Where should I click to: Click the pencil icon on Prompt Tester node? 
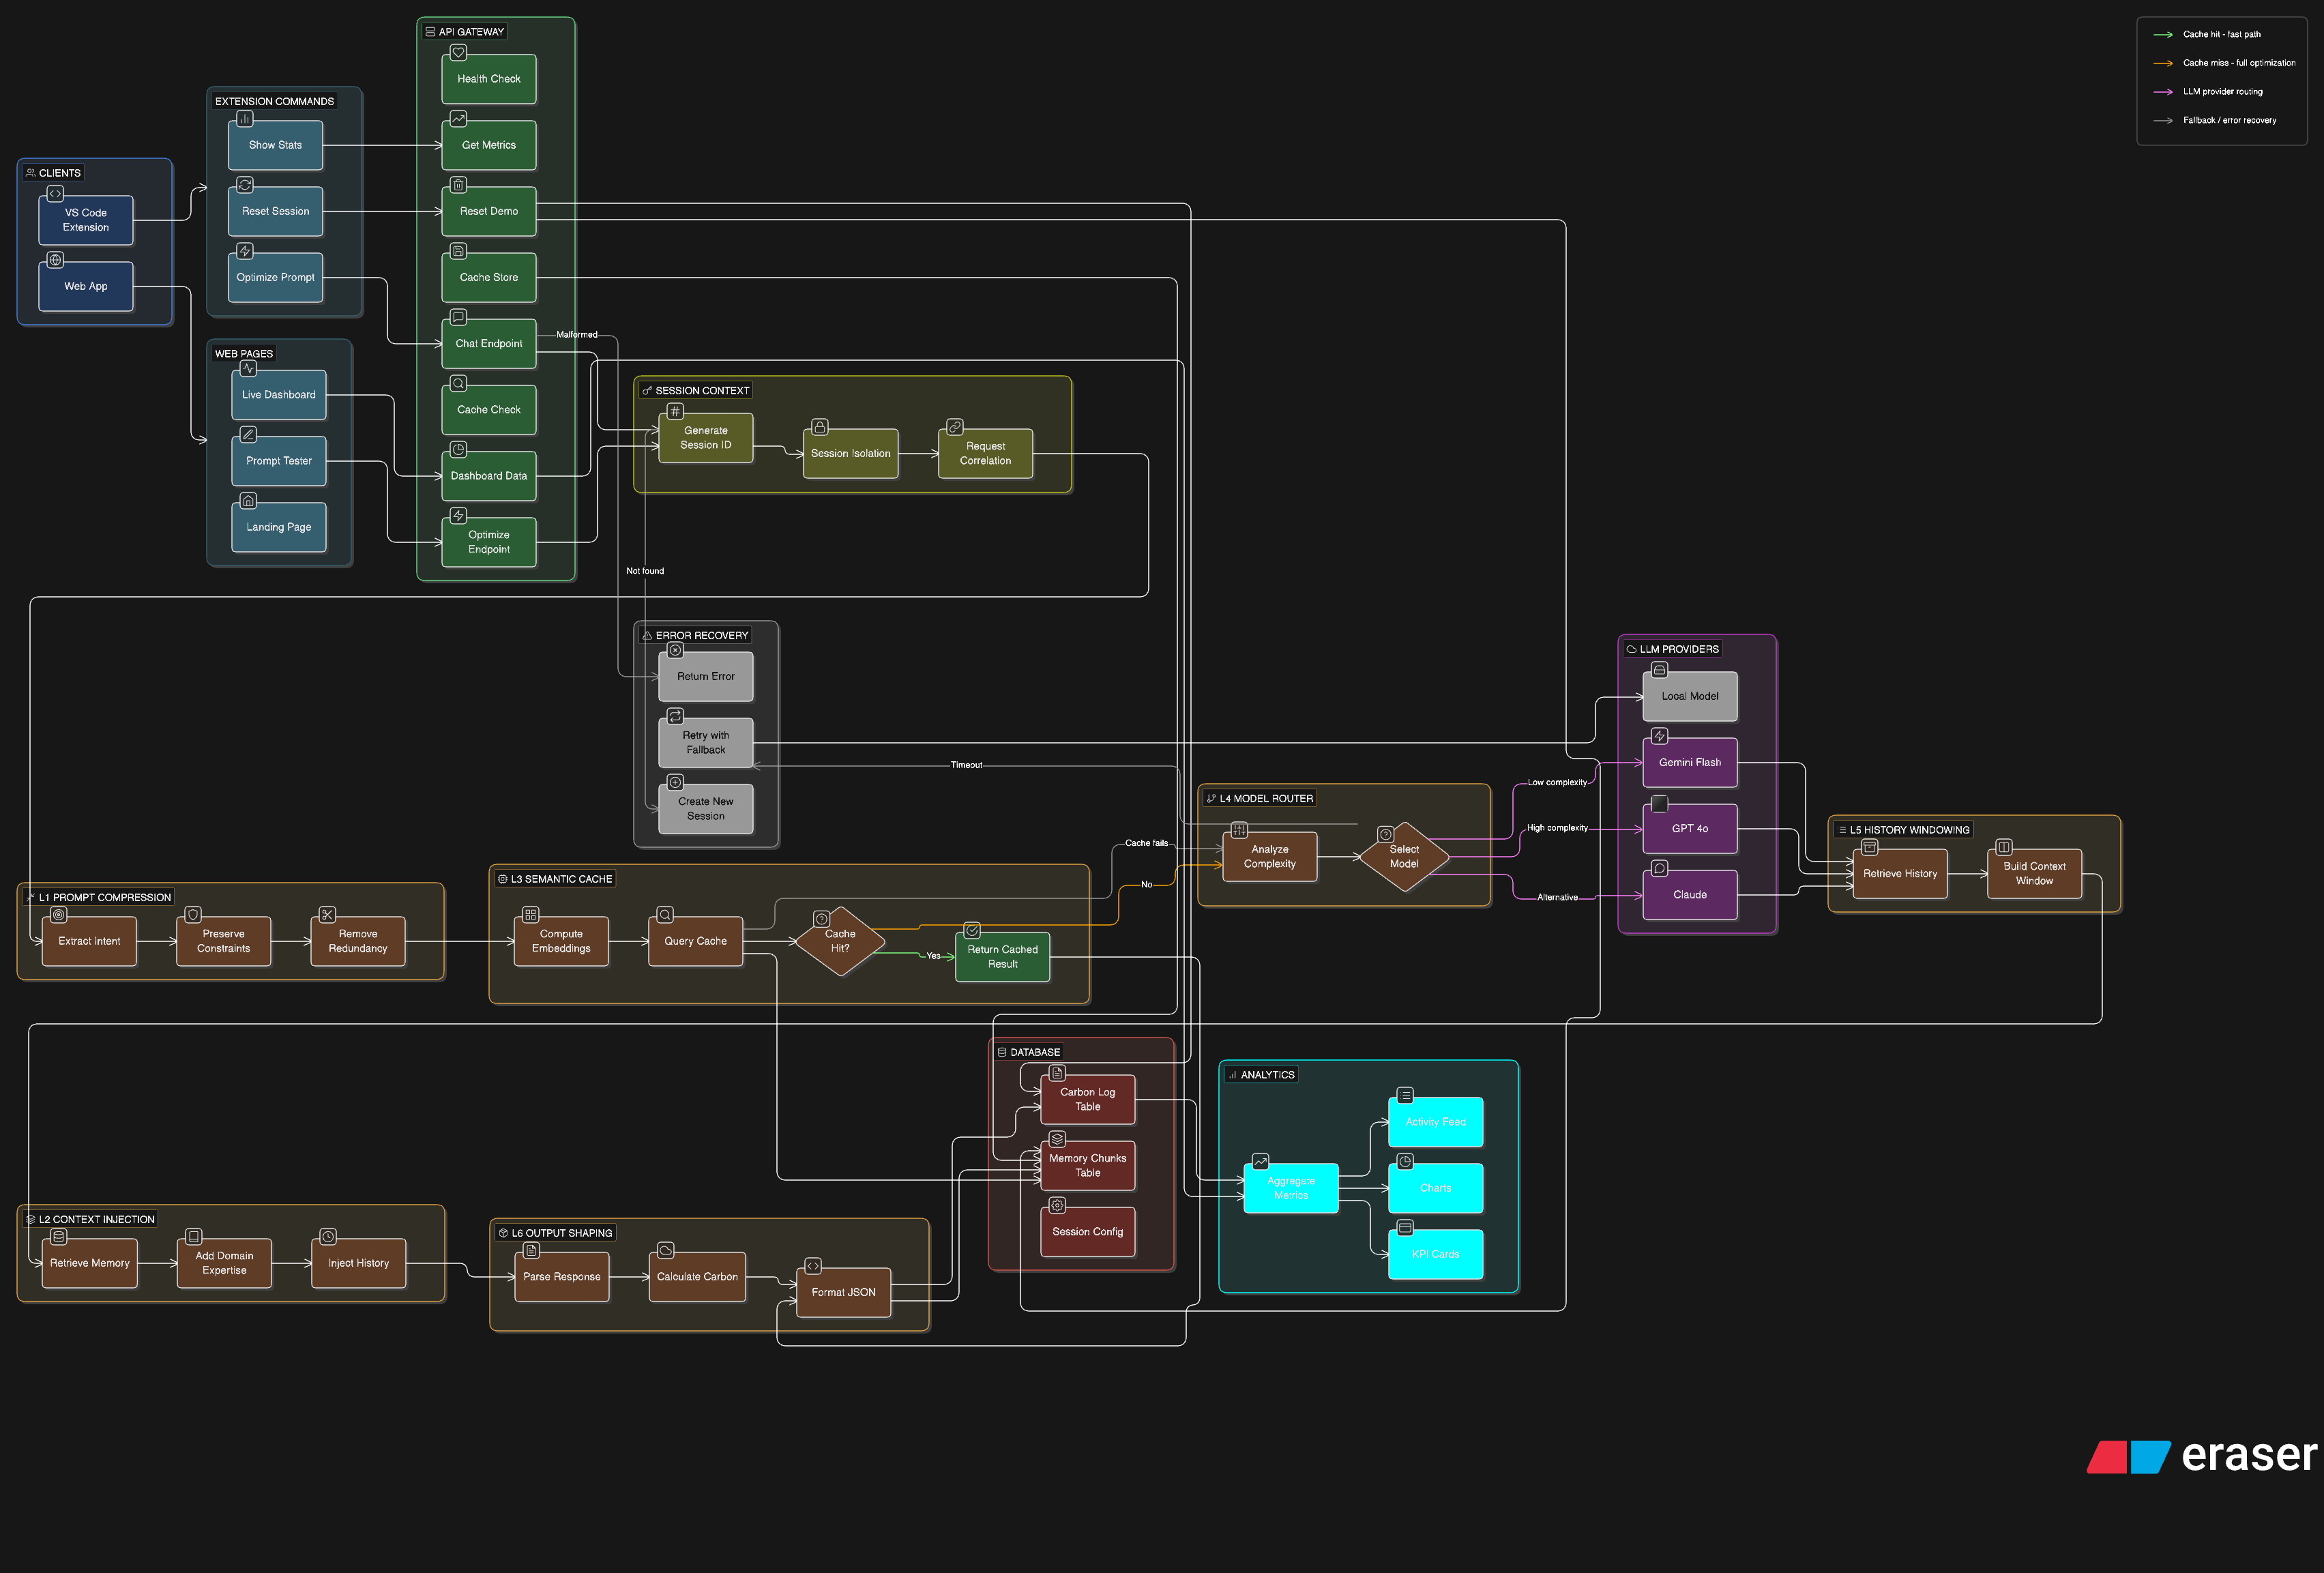pos(249,435)
